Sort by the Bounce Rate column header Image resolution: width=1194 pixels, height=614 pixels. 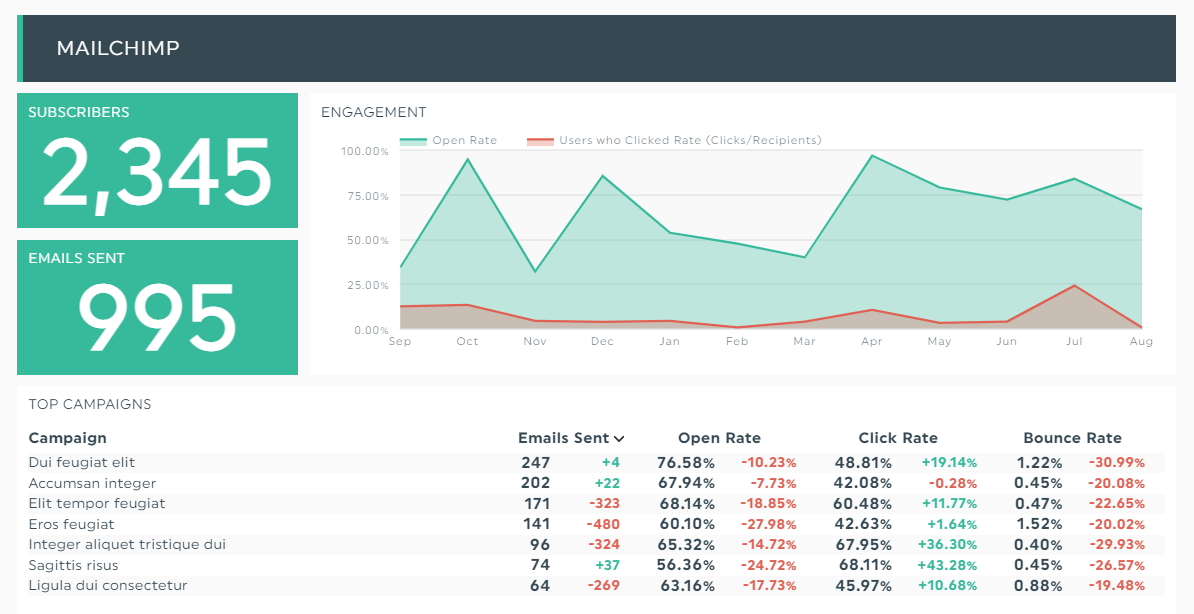pos(1072,438)
